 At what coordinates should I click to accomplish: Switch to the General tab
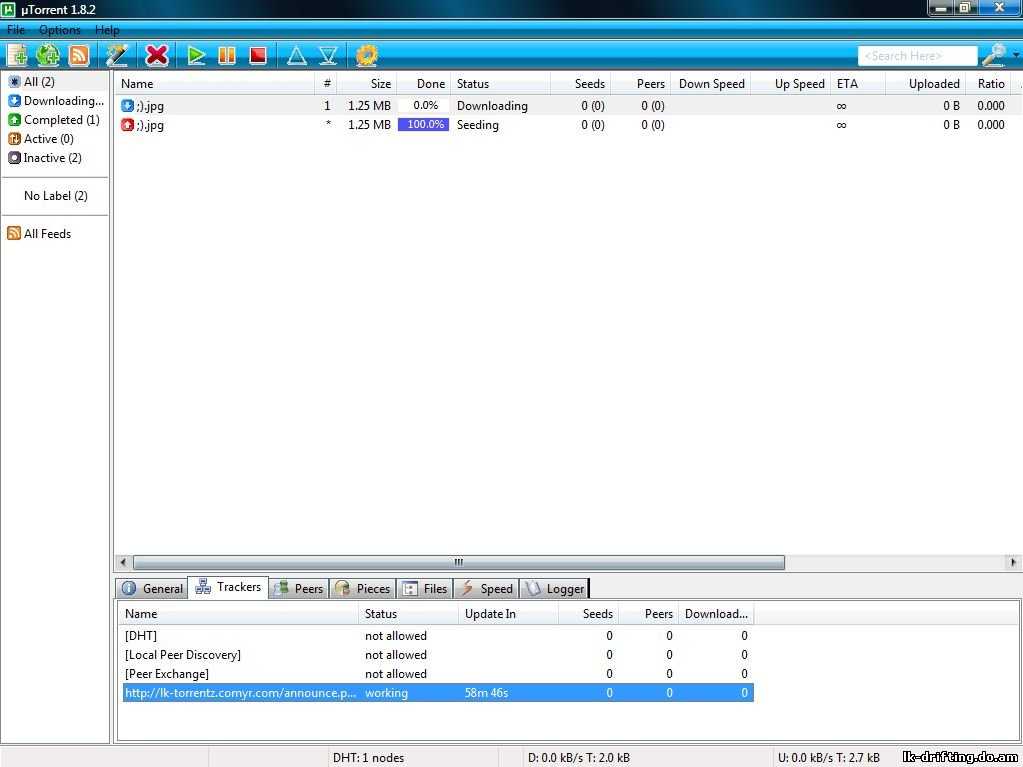(153, 588)
